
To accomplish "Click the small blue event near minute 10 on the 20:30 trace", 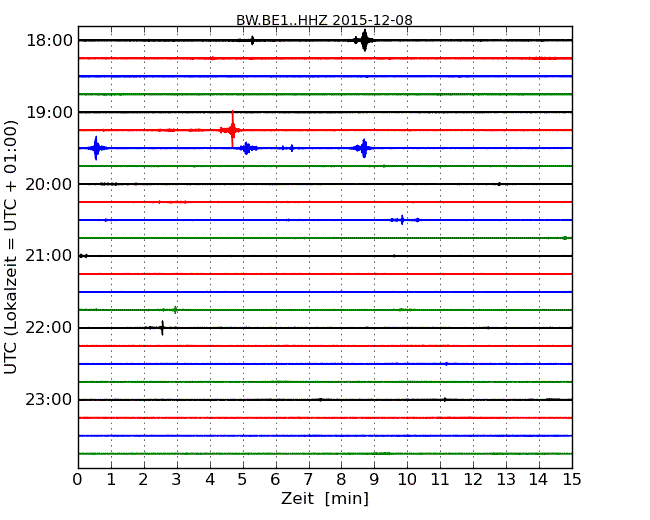I will 402,220.
